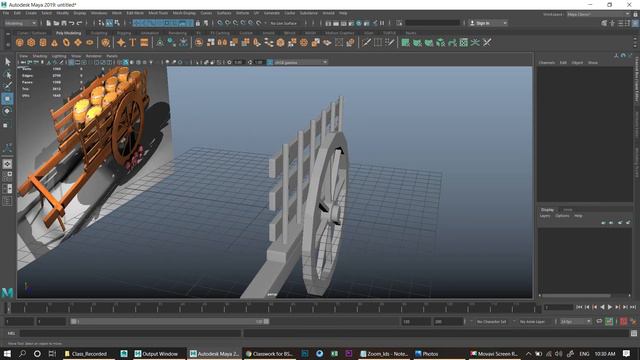Choose the Lasso select tool in toolbox
The width and height of the screenshot is (640, 360).
click(x=7, y=74)
